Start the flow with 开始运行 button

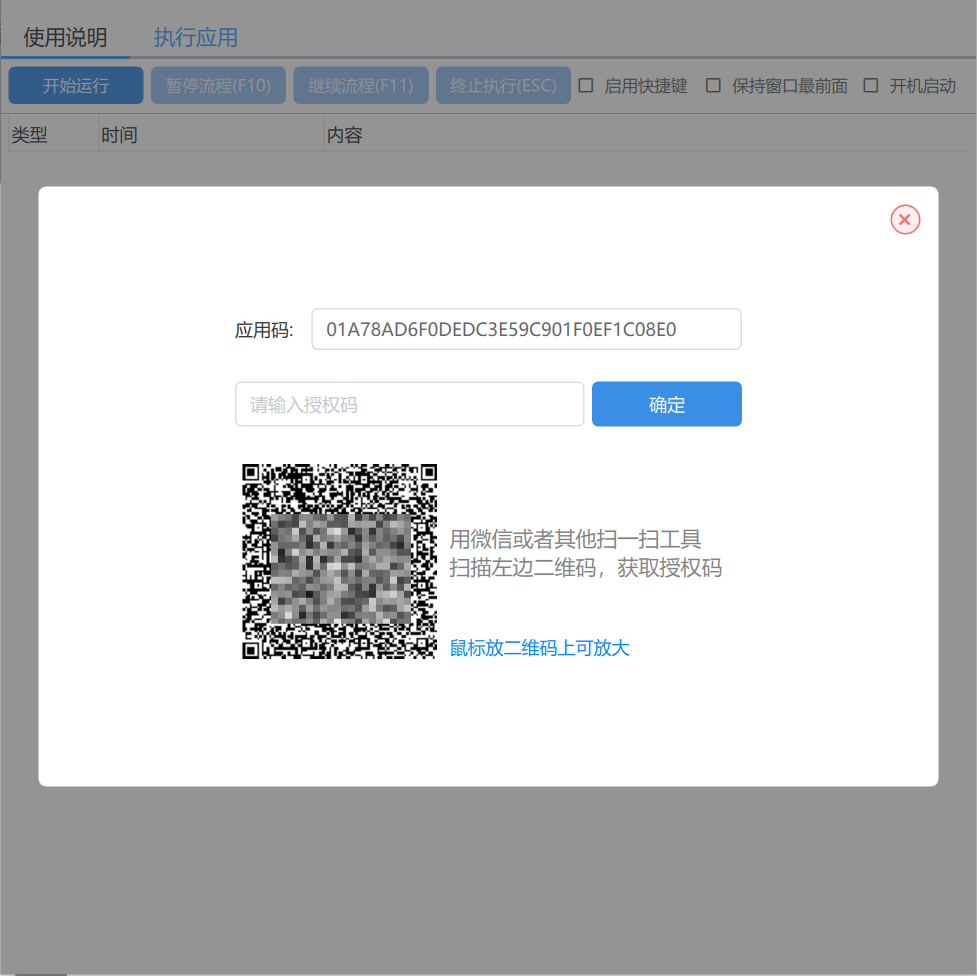[76, 85]
